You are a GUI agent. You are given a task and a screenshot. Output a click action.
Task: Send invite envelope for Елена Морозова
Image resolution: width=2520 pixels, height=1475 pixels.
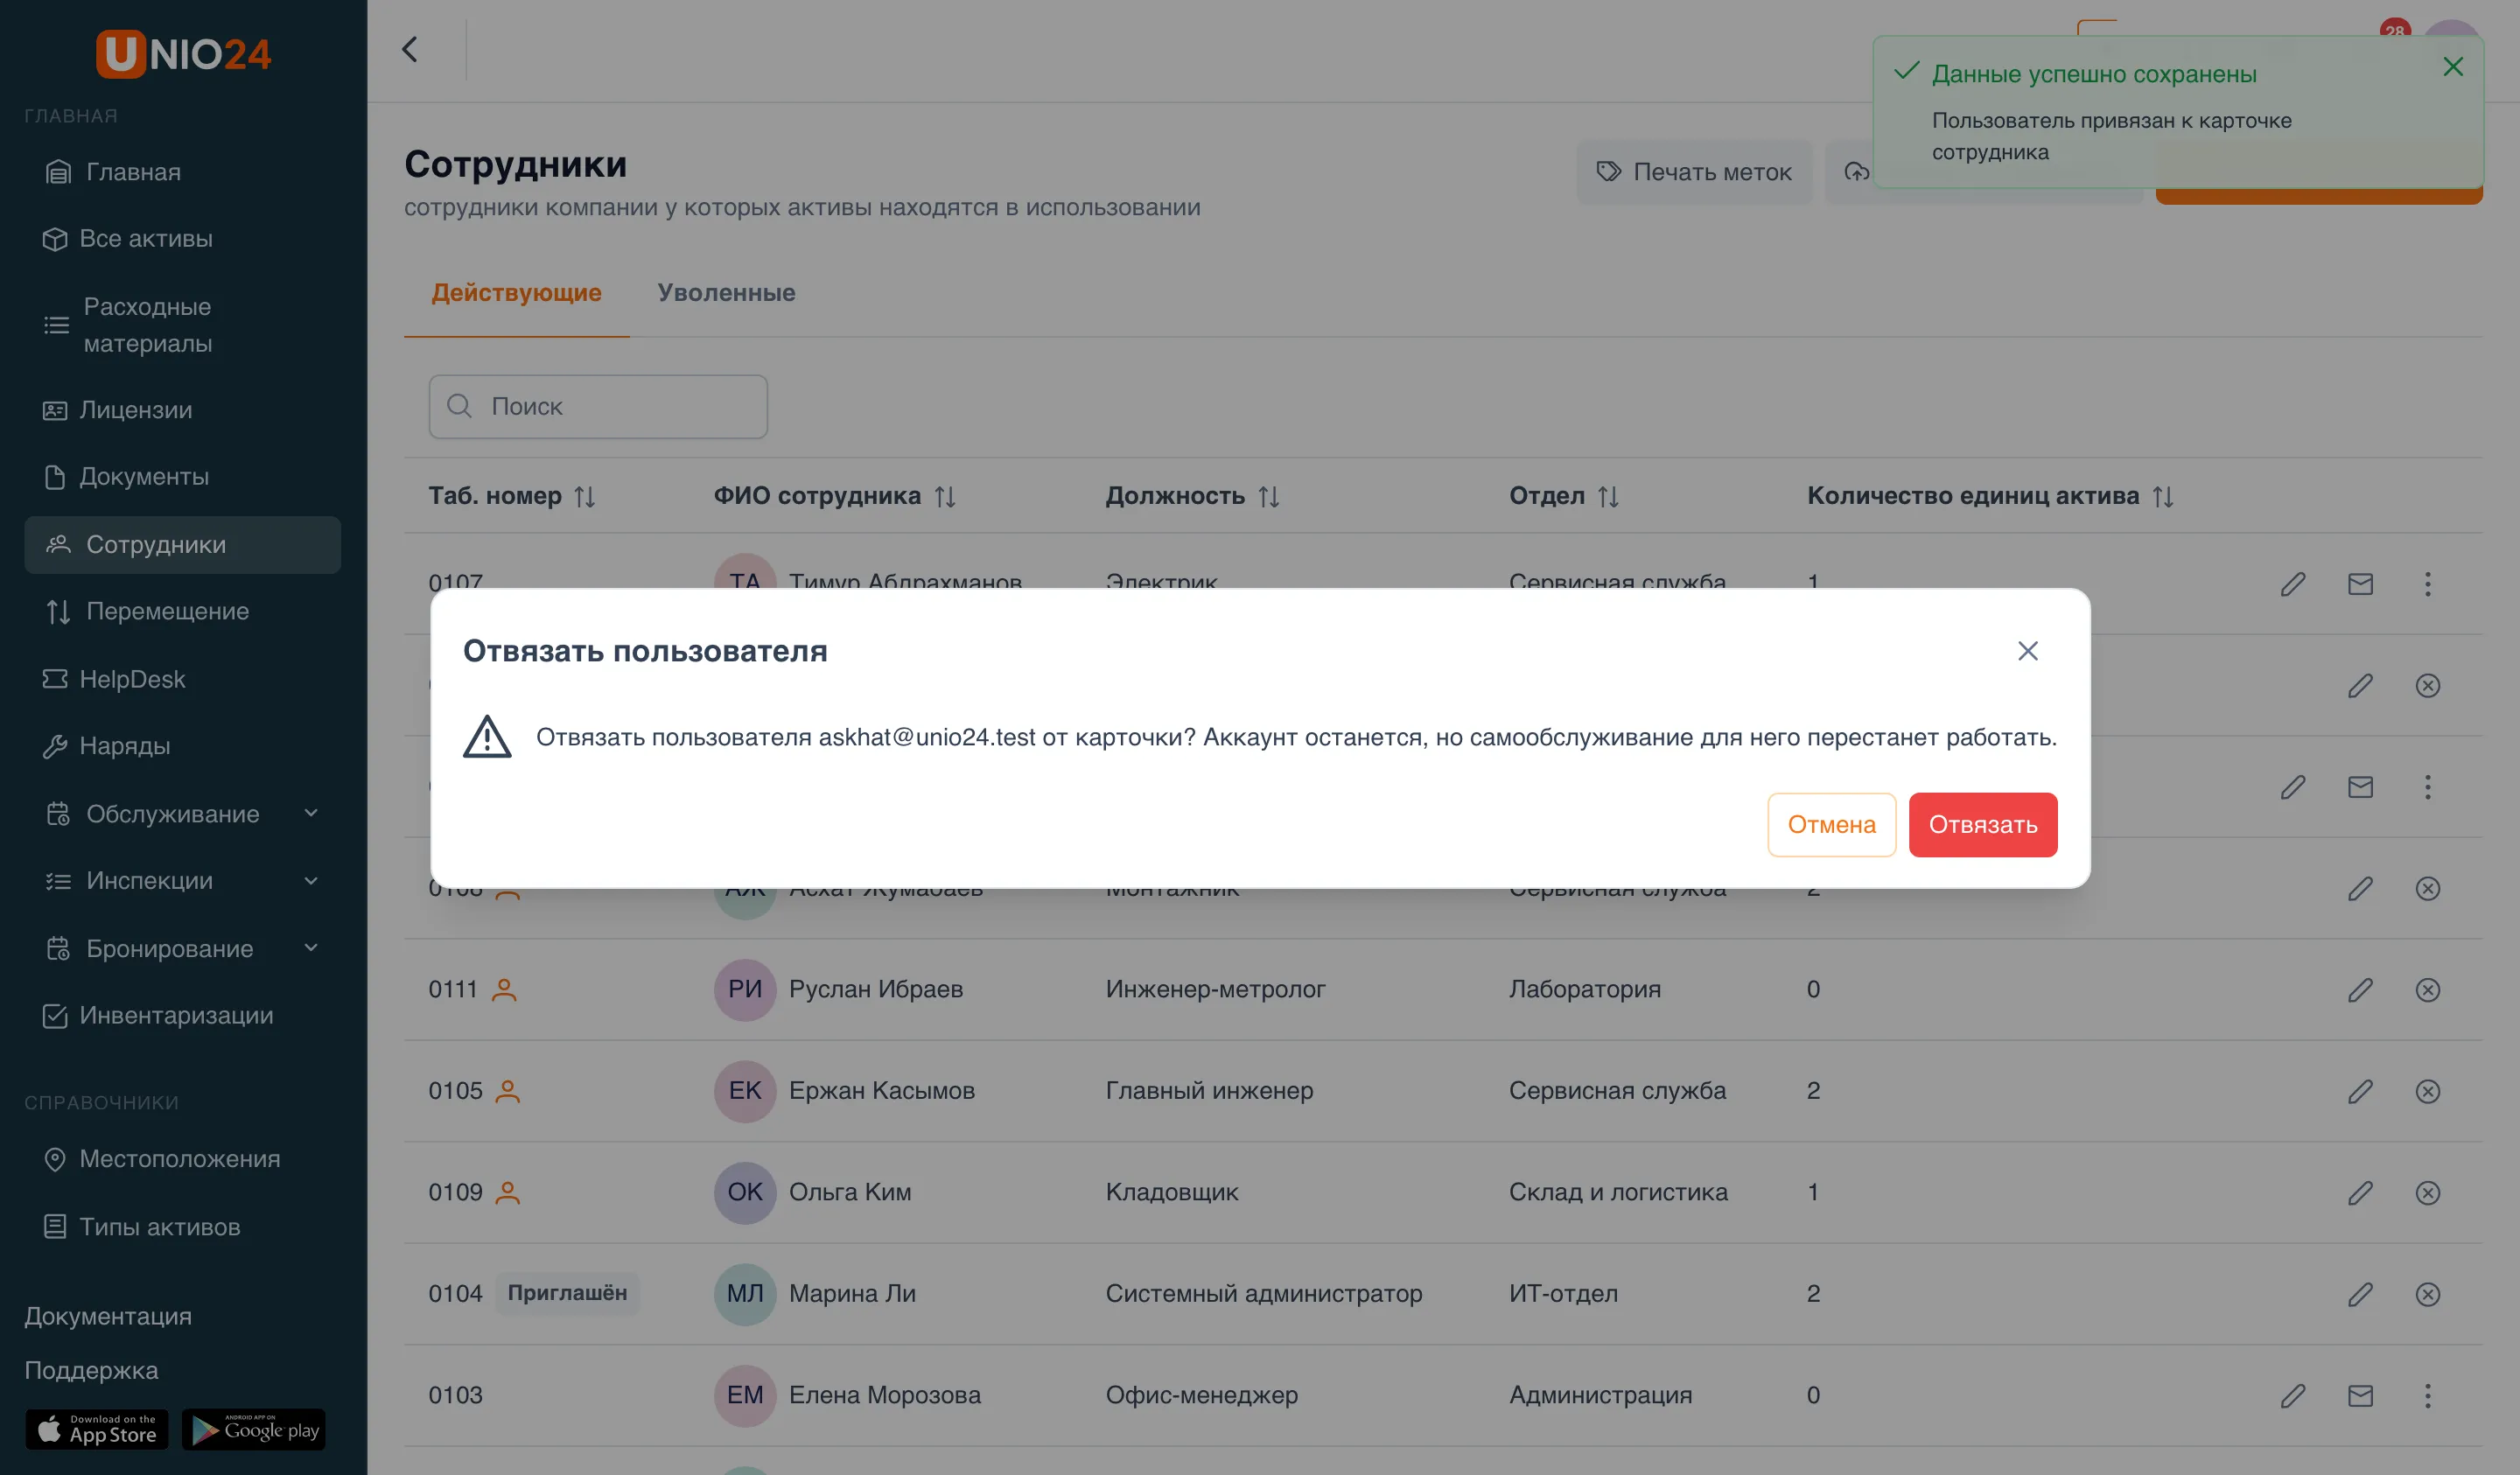tap(2360, 1396)
